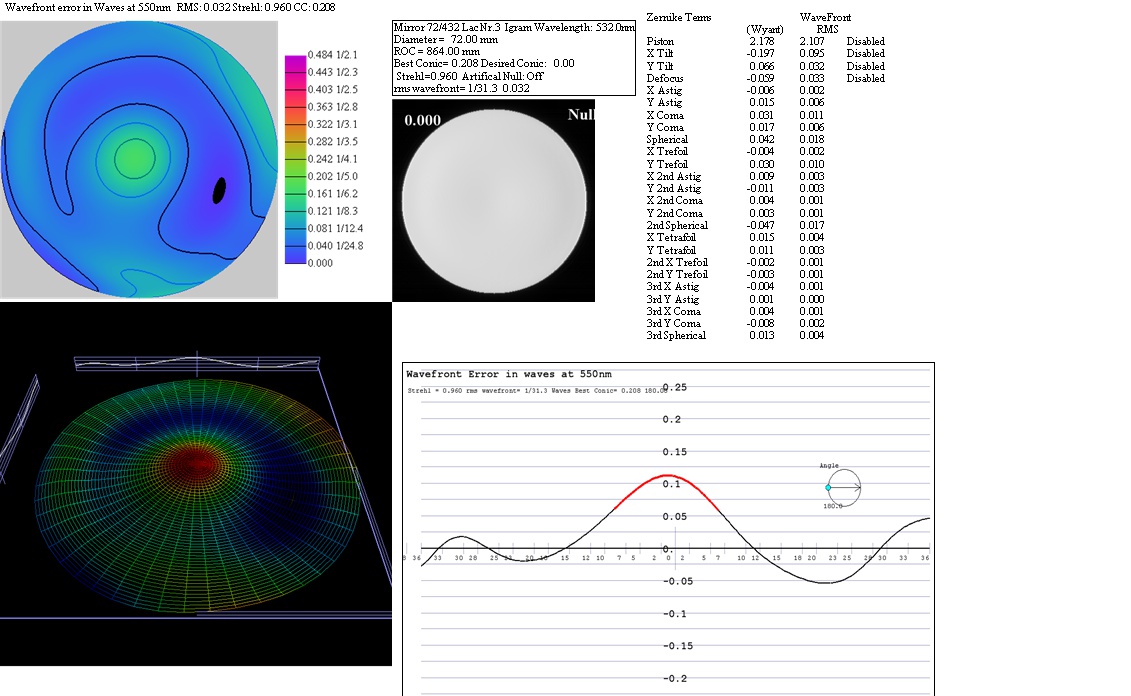This screenshot has height=696, width=1131.
Task: Click the profile strip above the 3D plot
Action: tap(196, 364)
